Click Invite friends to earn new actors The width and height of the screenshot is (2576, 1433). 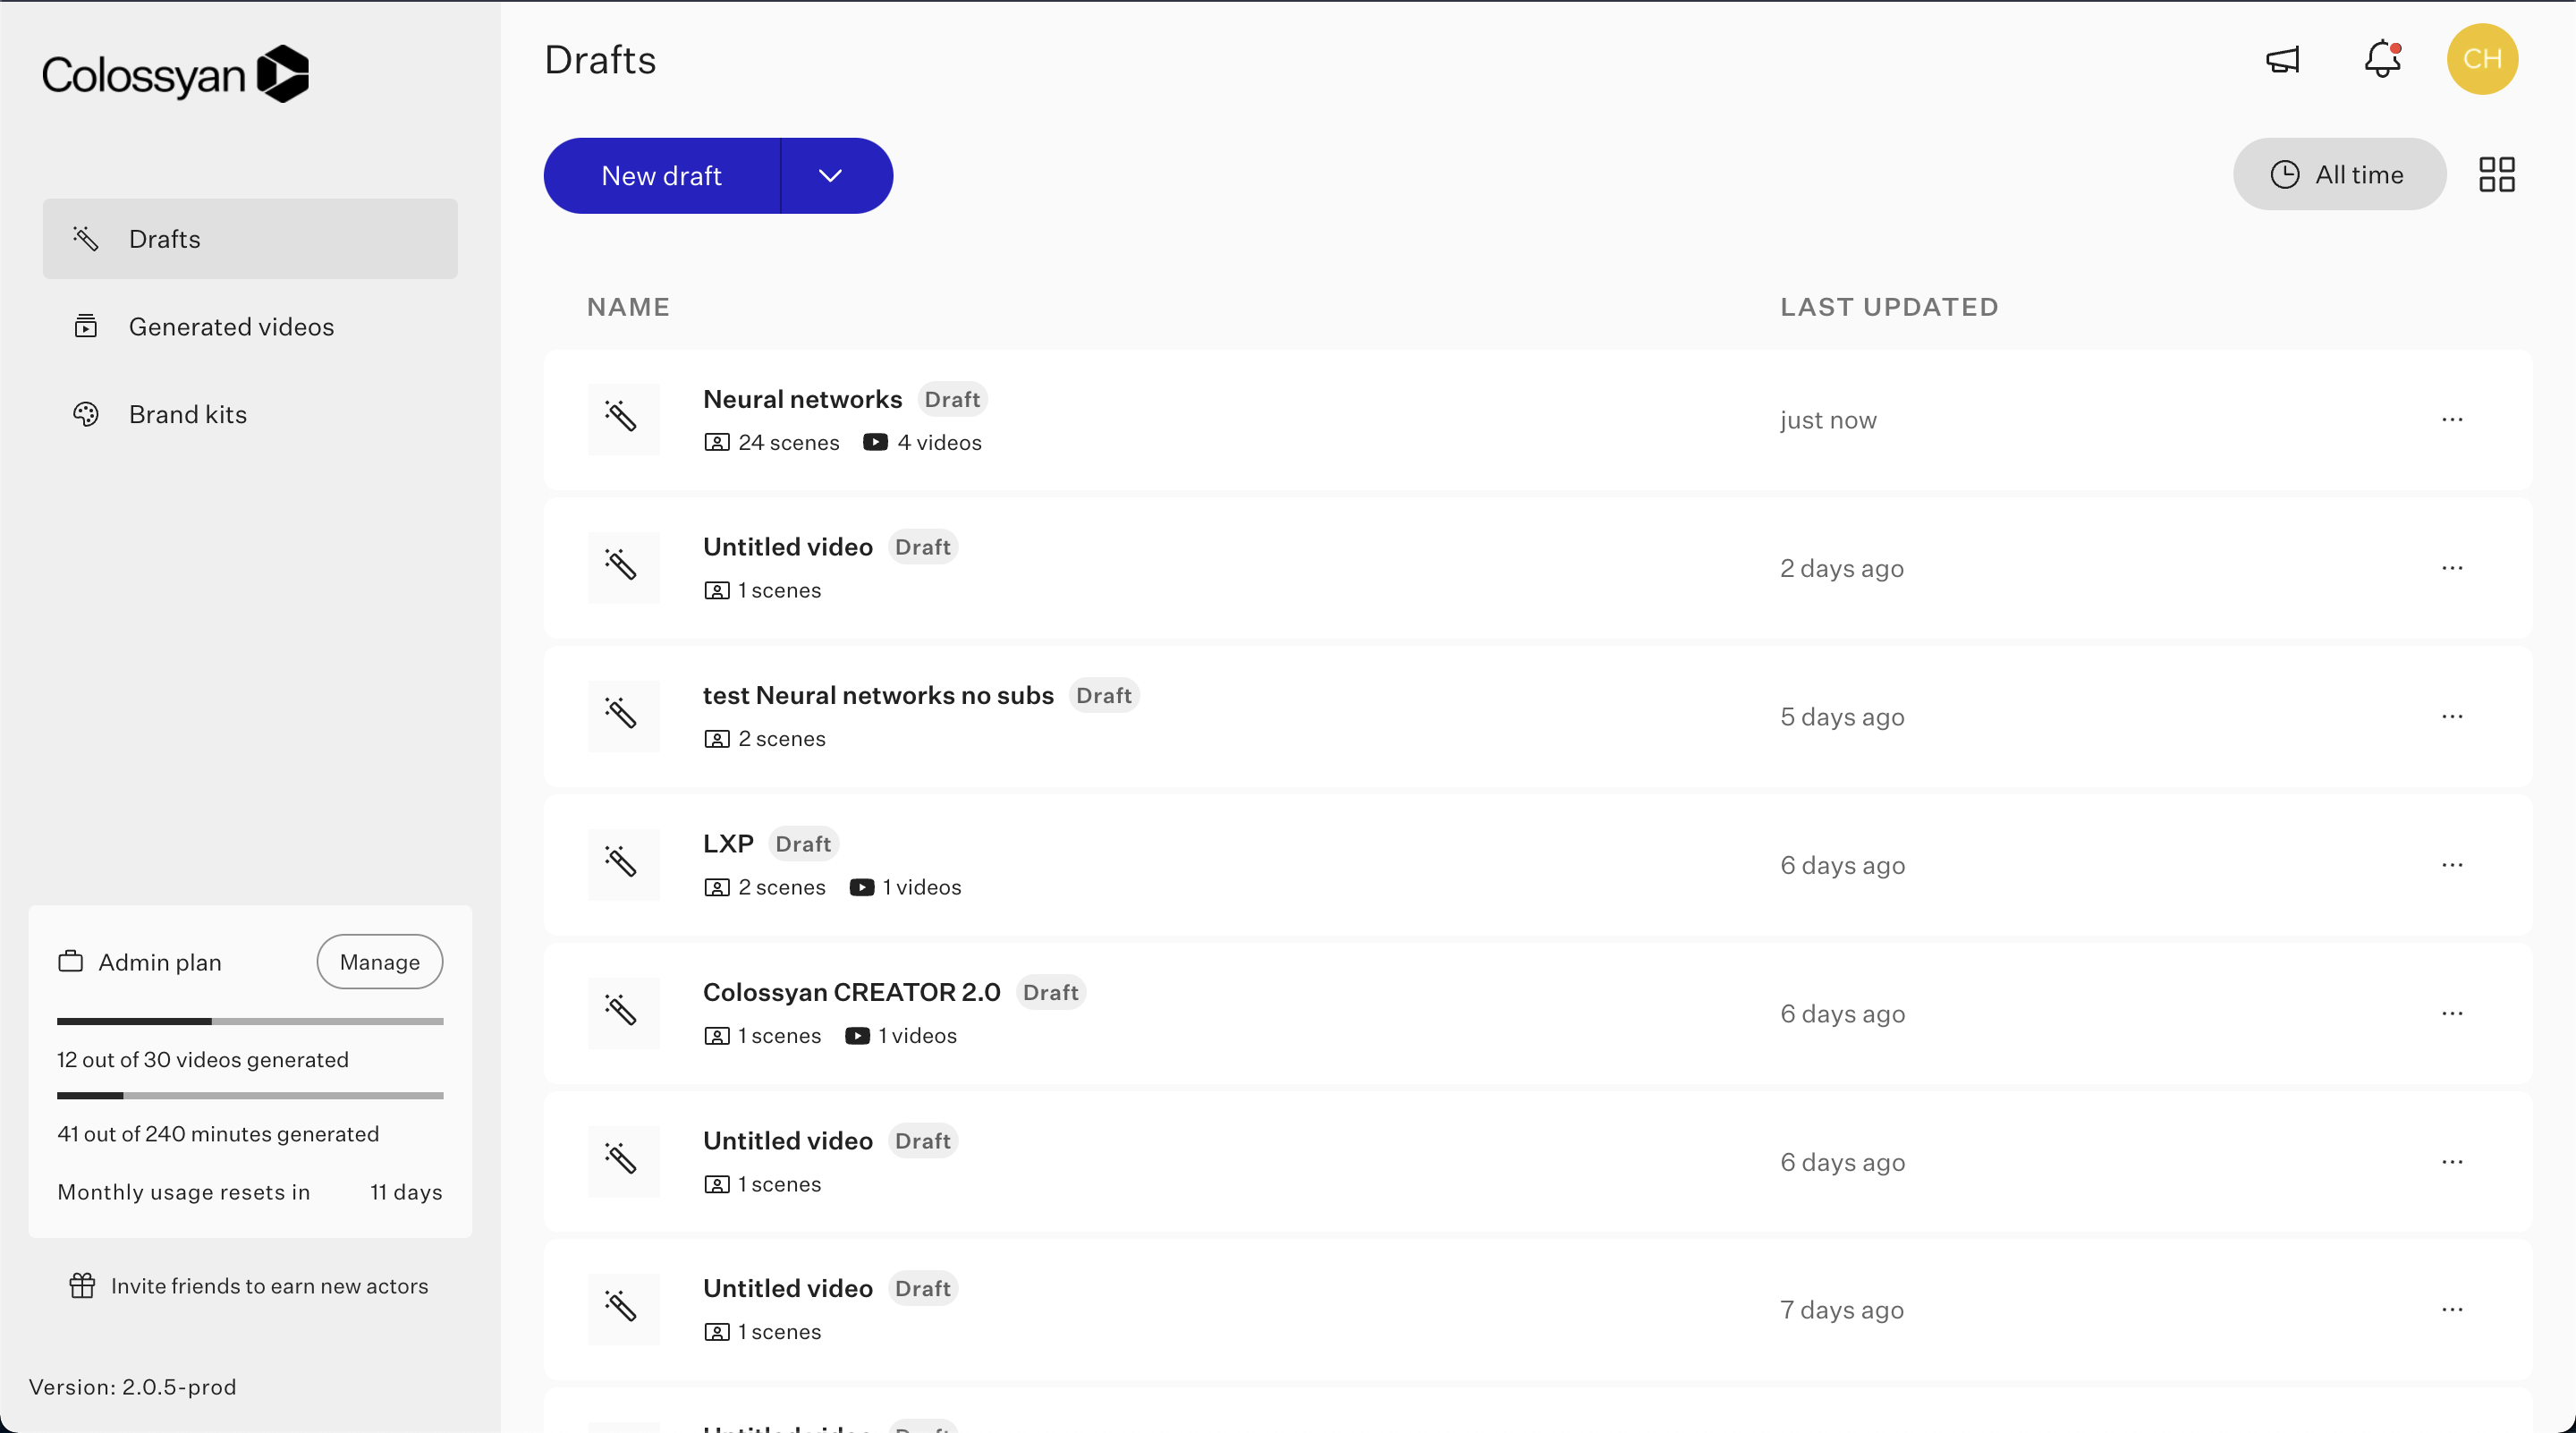[269, 1286]
